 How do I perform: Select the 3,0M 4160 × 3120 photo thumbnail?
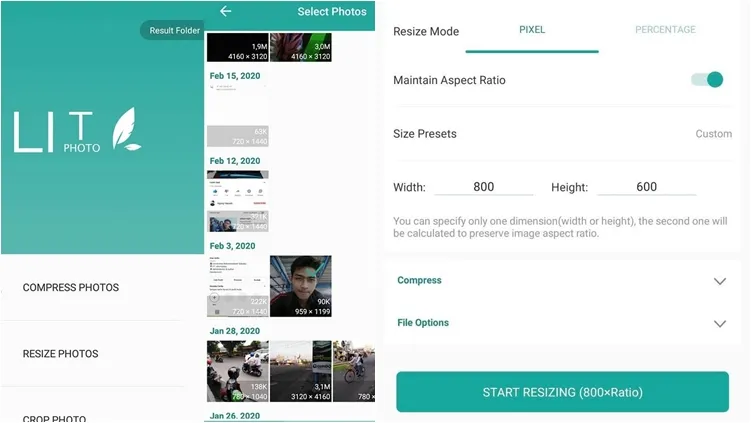point(301,47)
